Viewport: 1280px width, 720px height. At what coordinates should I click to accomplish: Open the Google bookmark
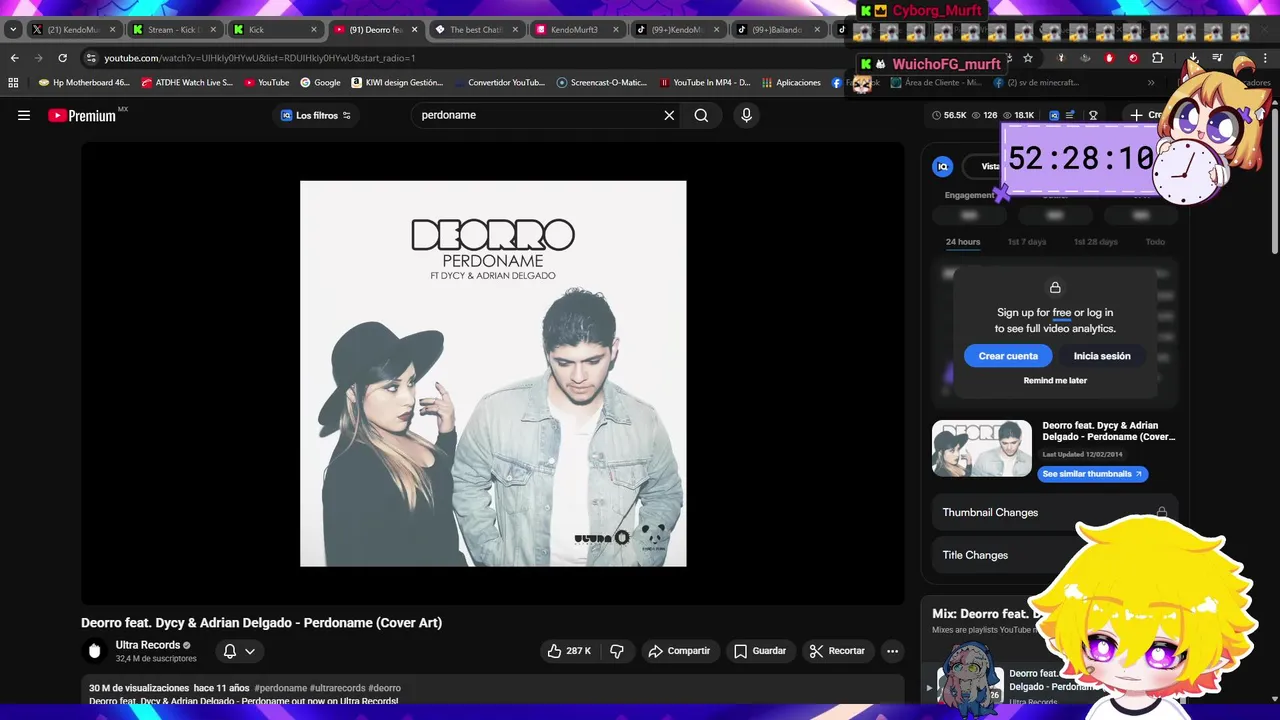pos(320,83)
